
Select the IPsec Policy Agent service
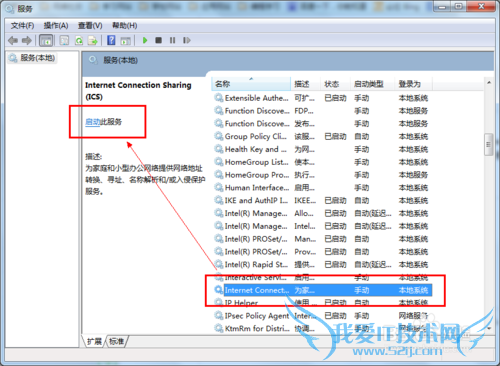pyautogui.click(x=322, y=316)
